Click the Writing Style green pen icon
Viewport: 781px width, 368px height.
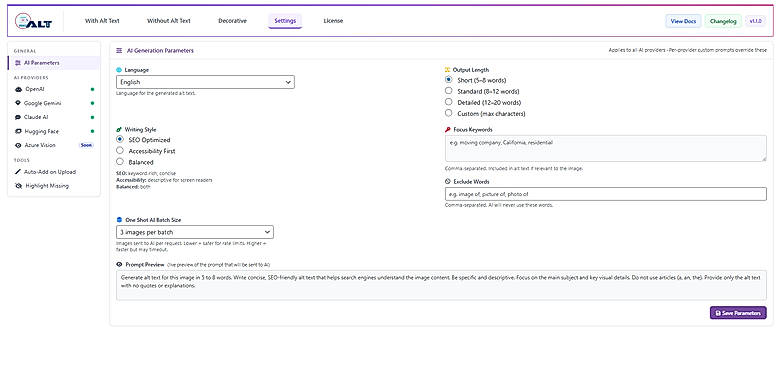point(119,129)
